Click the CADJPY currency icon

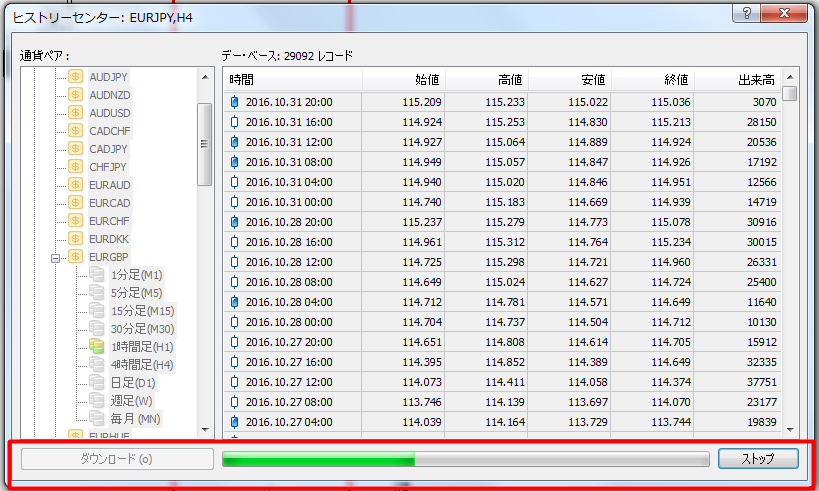pyautogui.click(x=76, y=149)
